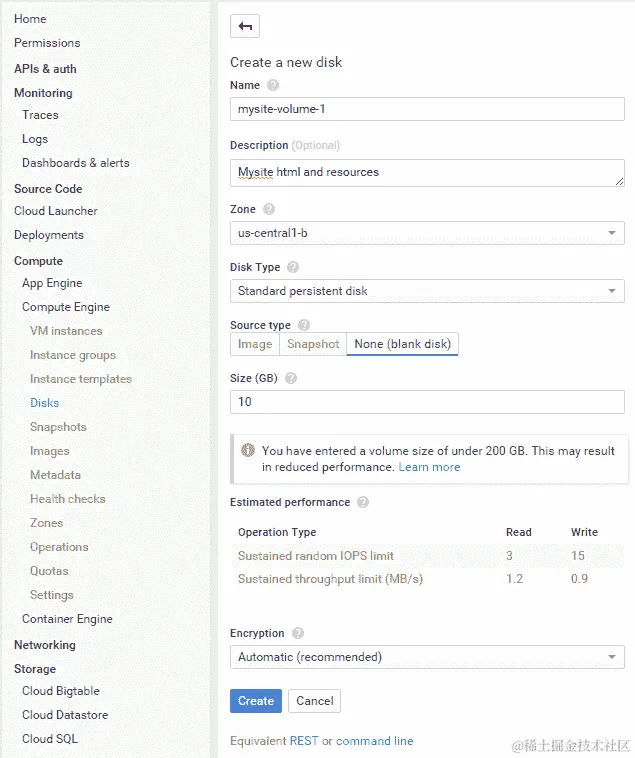The image size is (635, 758).
Task: Choose None (blank disk) source type
Action: pos(402,344)
